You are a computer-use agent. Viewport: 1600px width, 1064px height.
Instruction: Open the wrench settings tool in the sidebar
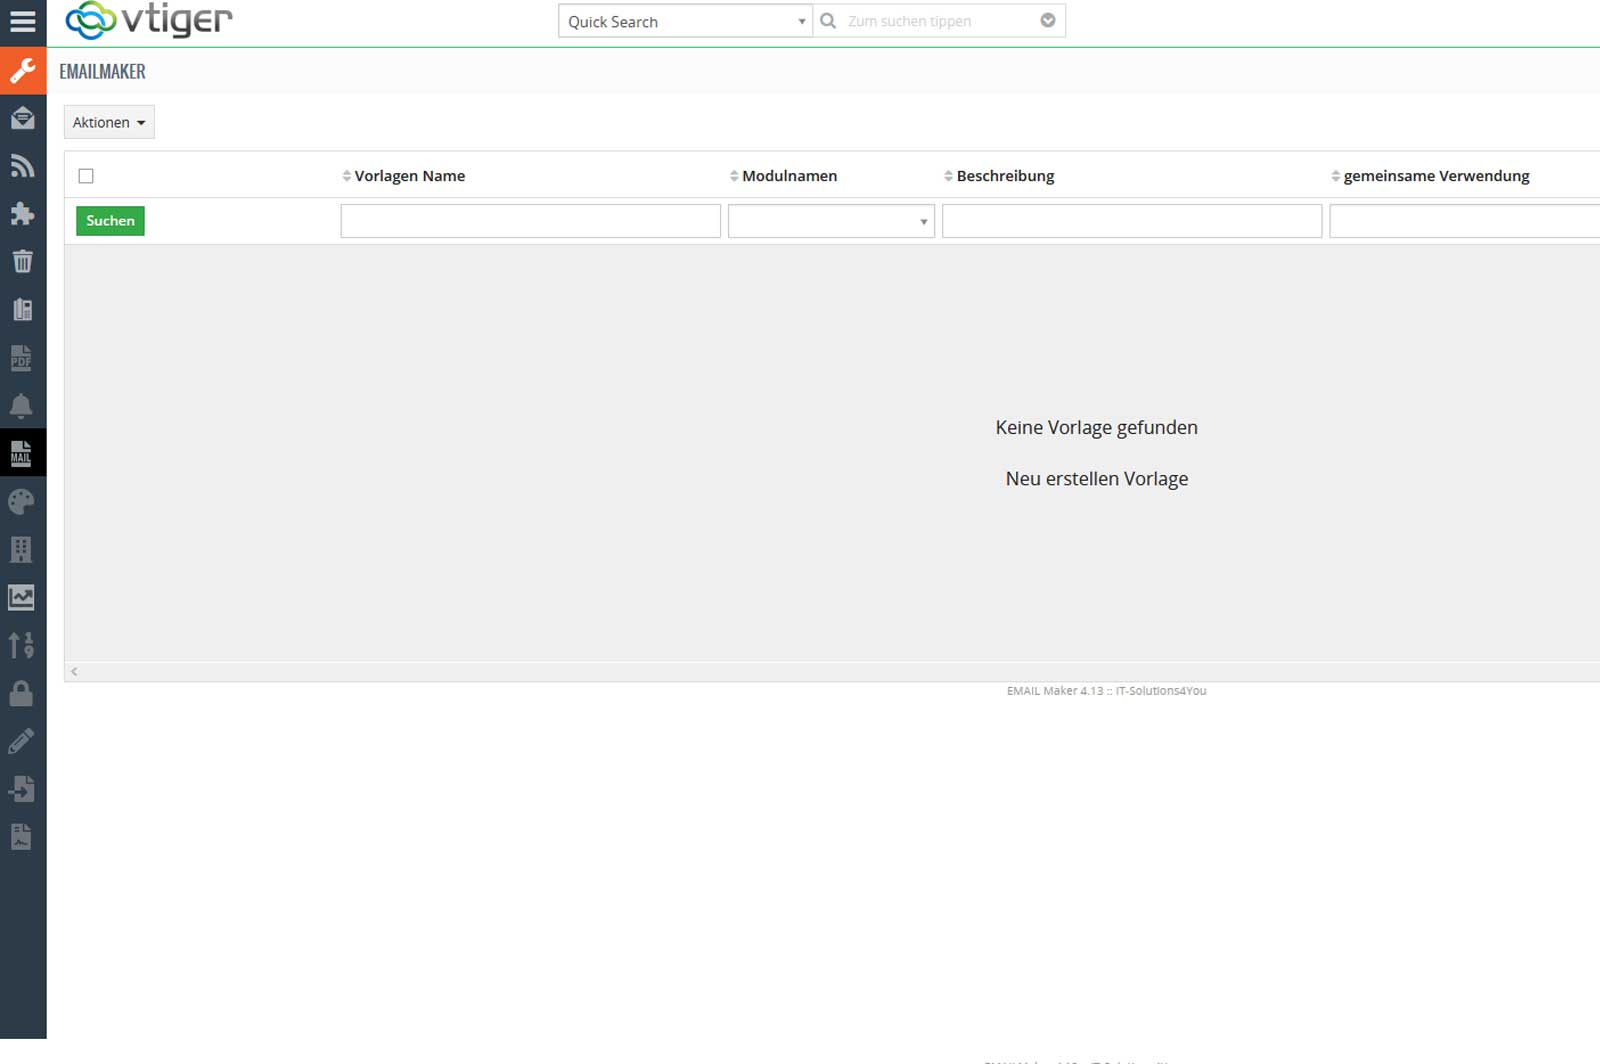[22, 70]
